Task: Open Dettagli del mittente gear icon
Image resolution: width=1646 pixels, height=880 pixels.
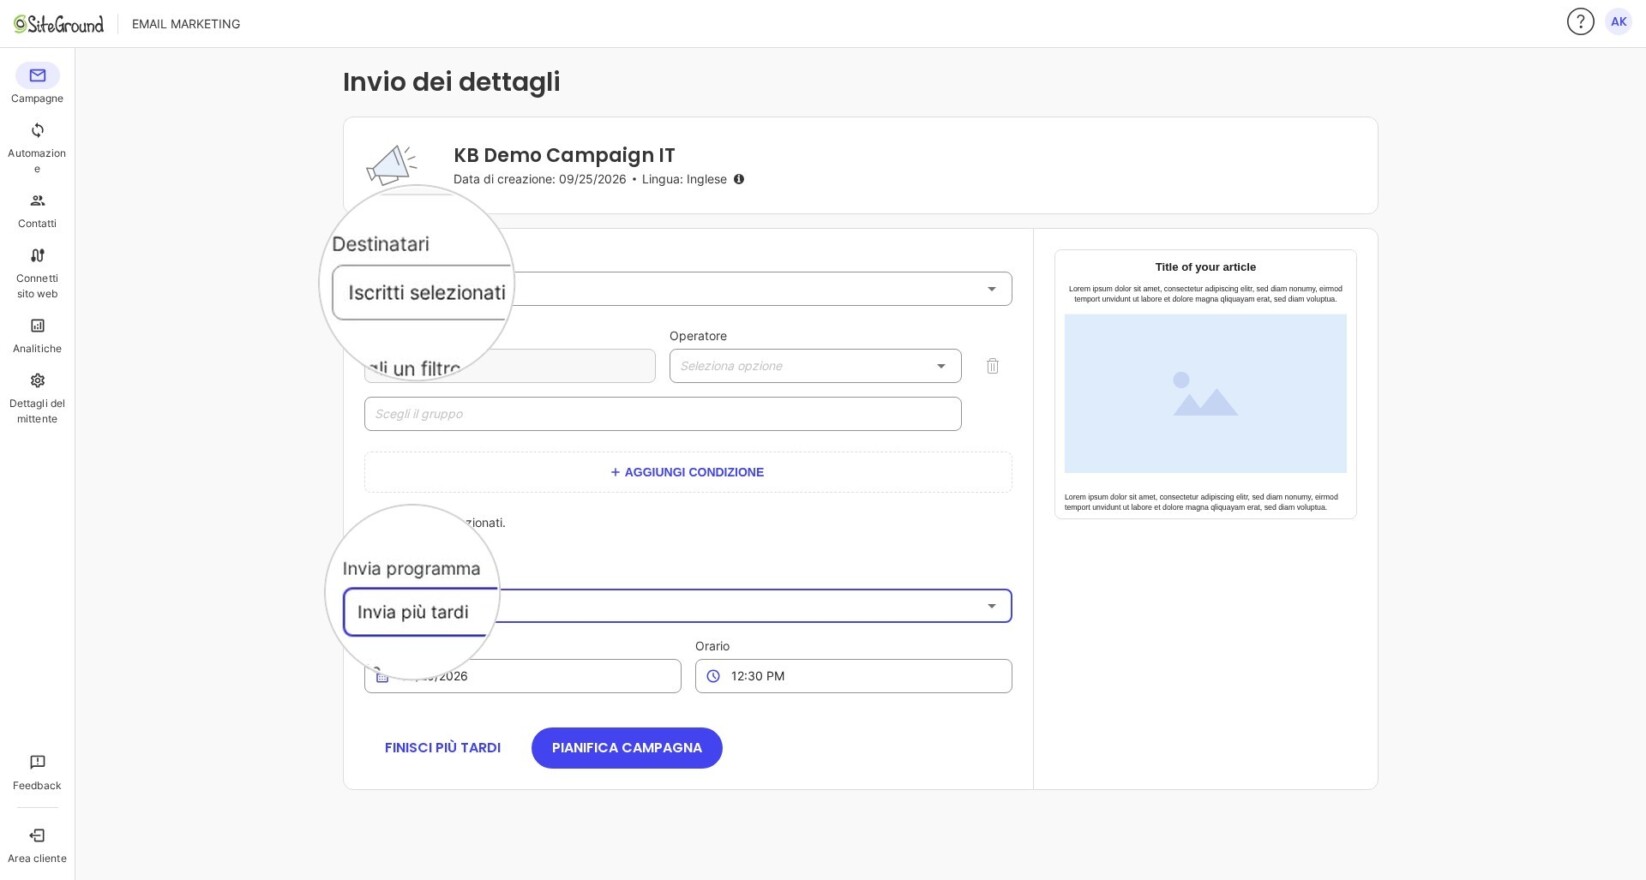Action: click(x=37, y=381)
